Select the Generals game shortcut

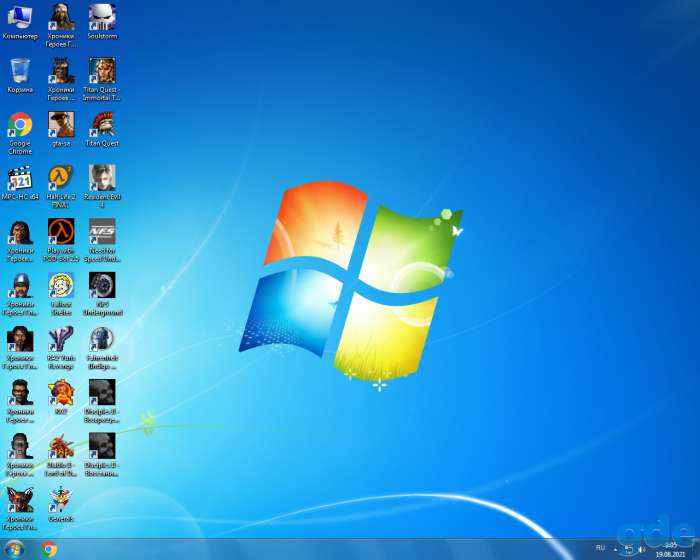click(x=61, y=505)
